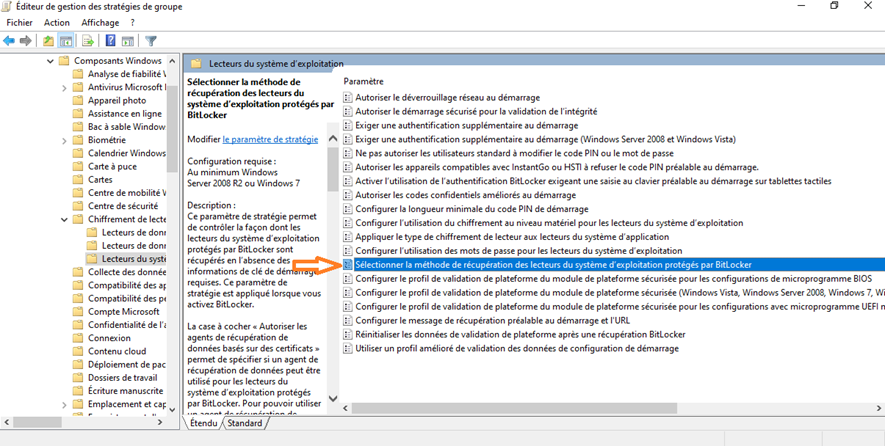
Task: Open the Action menu
Action: pos(57,23)
